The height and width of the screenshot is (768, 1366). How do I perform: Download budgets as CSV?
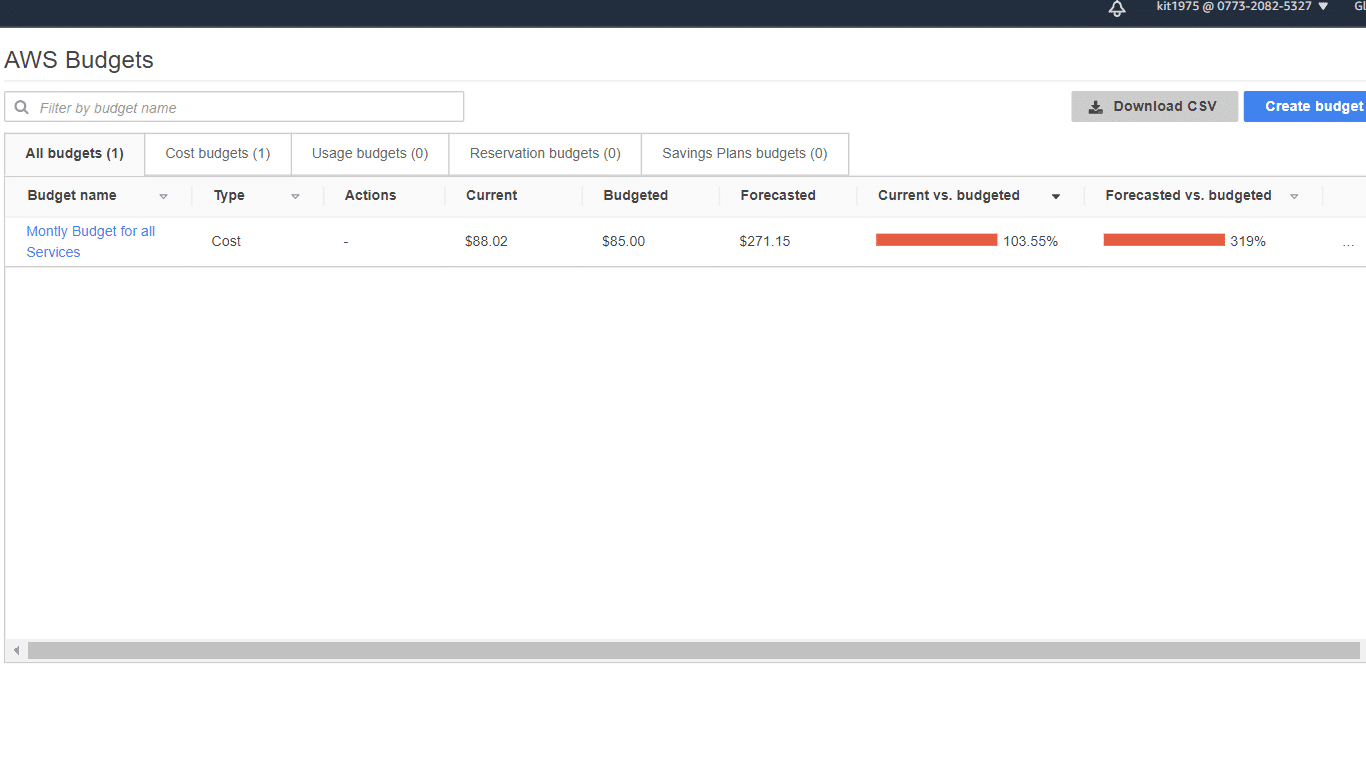[x=1155, y=106]
